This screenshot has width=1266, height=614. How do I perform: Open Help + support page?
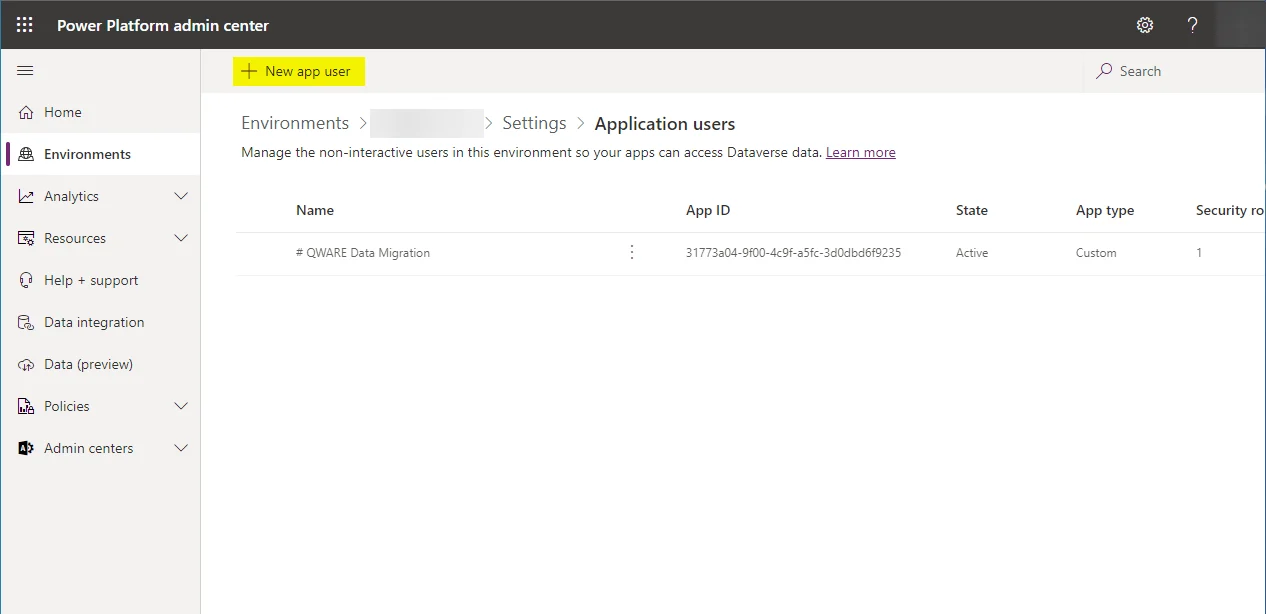click(100, 280)
